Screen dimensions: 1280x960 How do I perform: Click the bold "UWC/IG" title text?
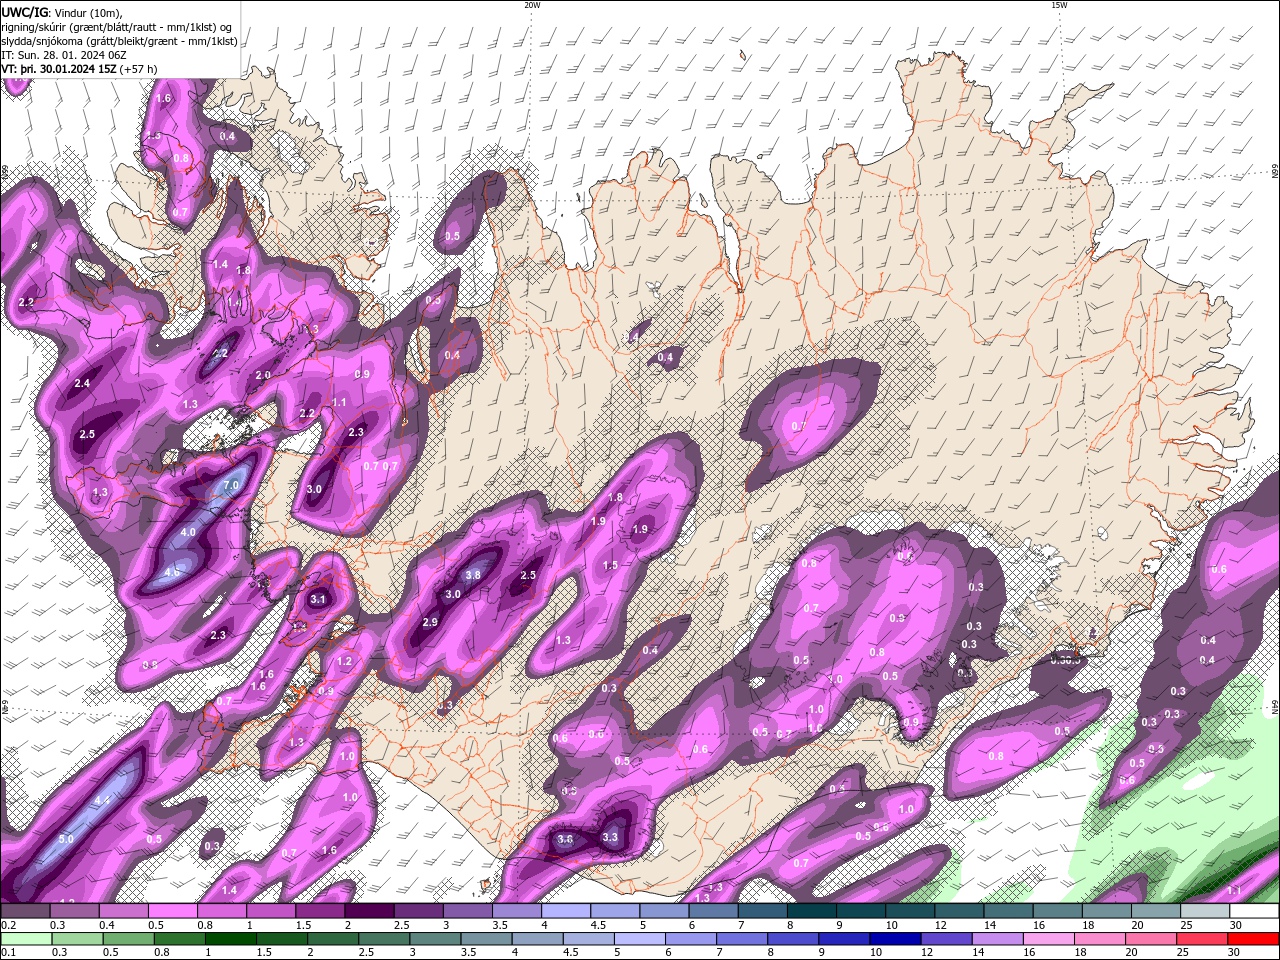25,12
